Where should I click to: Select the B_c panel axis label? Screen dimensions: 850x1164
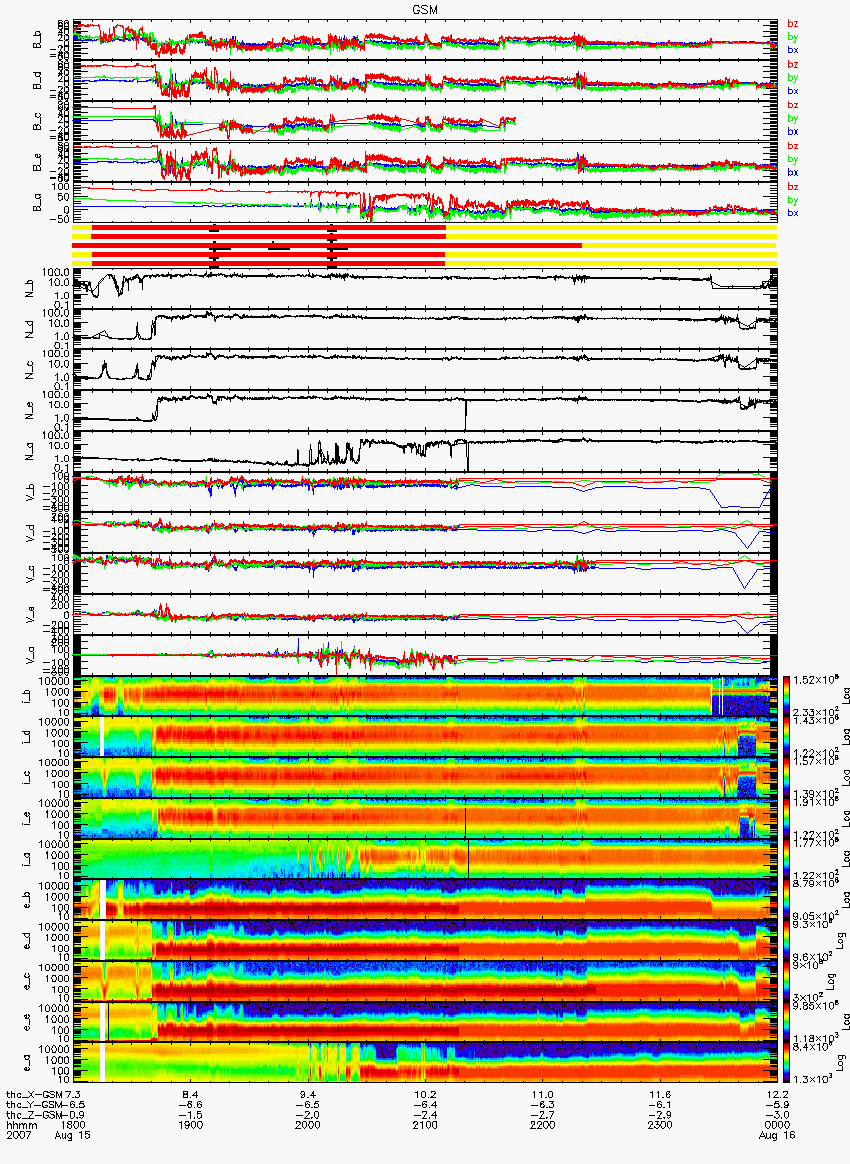point(37,122)
